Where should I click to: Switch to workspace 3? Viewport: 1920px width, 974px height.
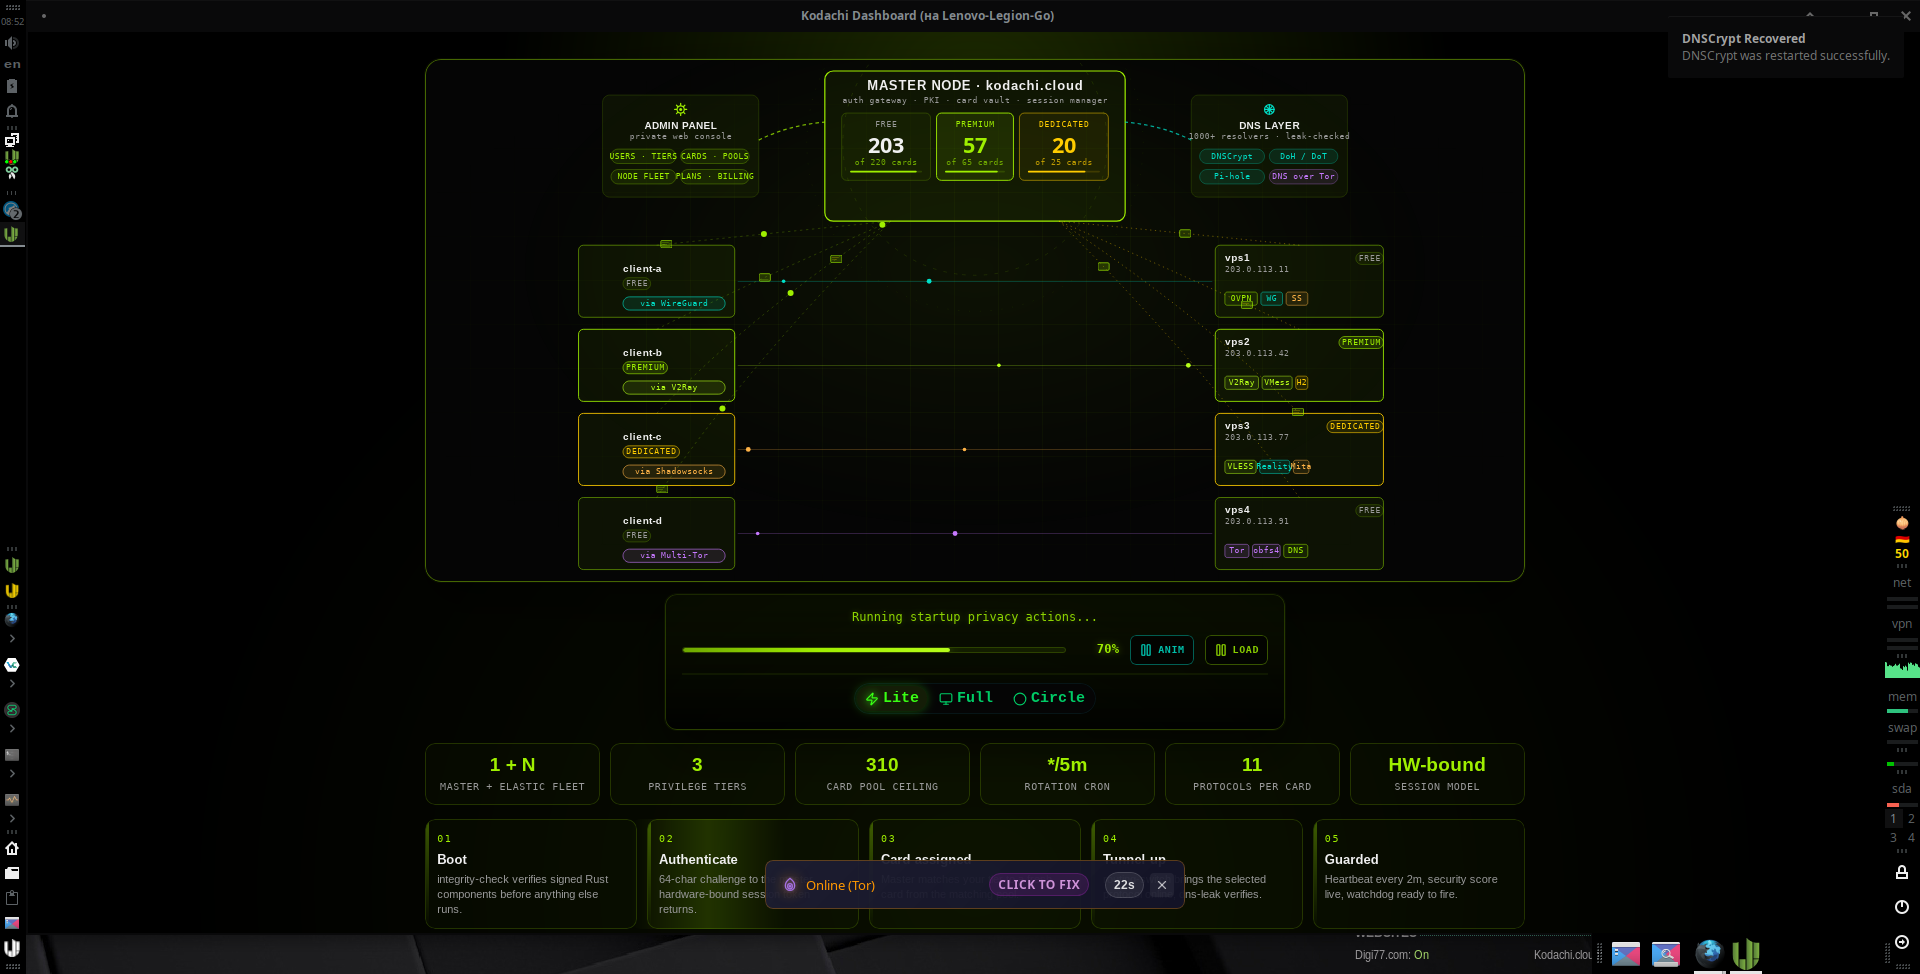tap(1893, 838)
